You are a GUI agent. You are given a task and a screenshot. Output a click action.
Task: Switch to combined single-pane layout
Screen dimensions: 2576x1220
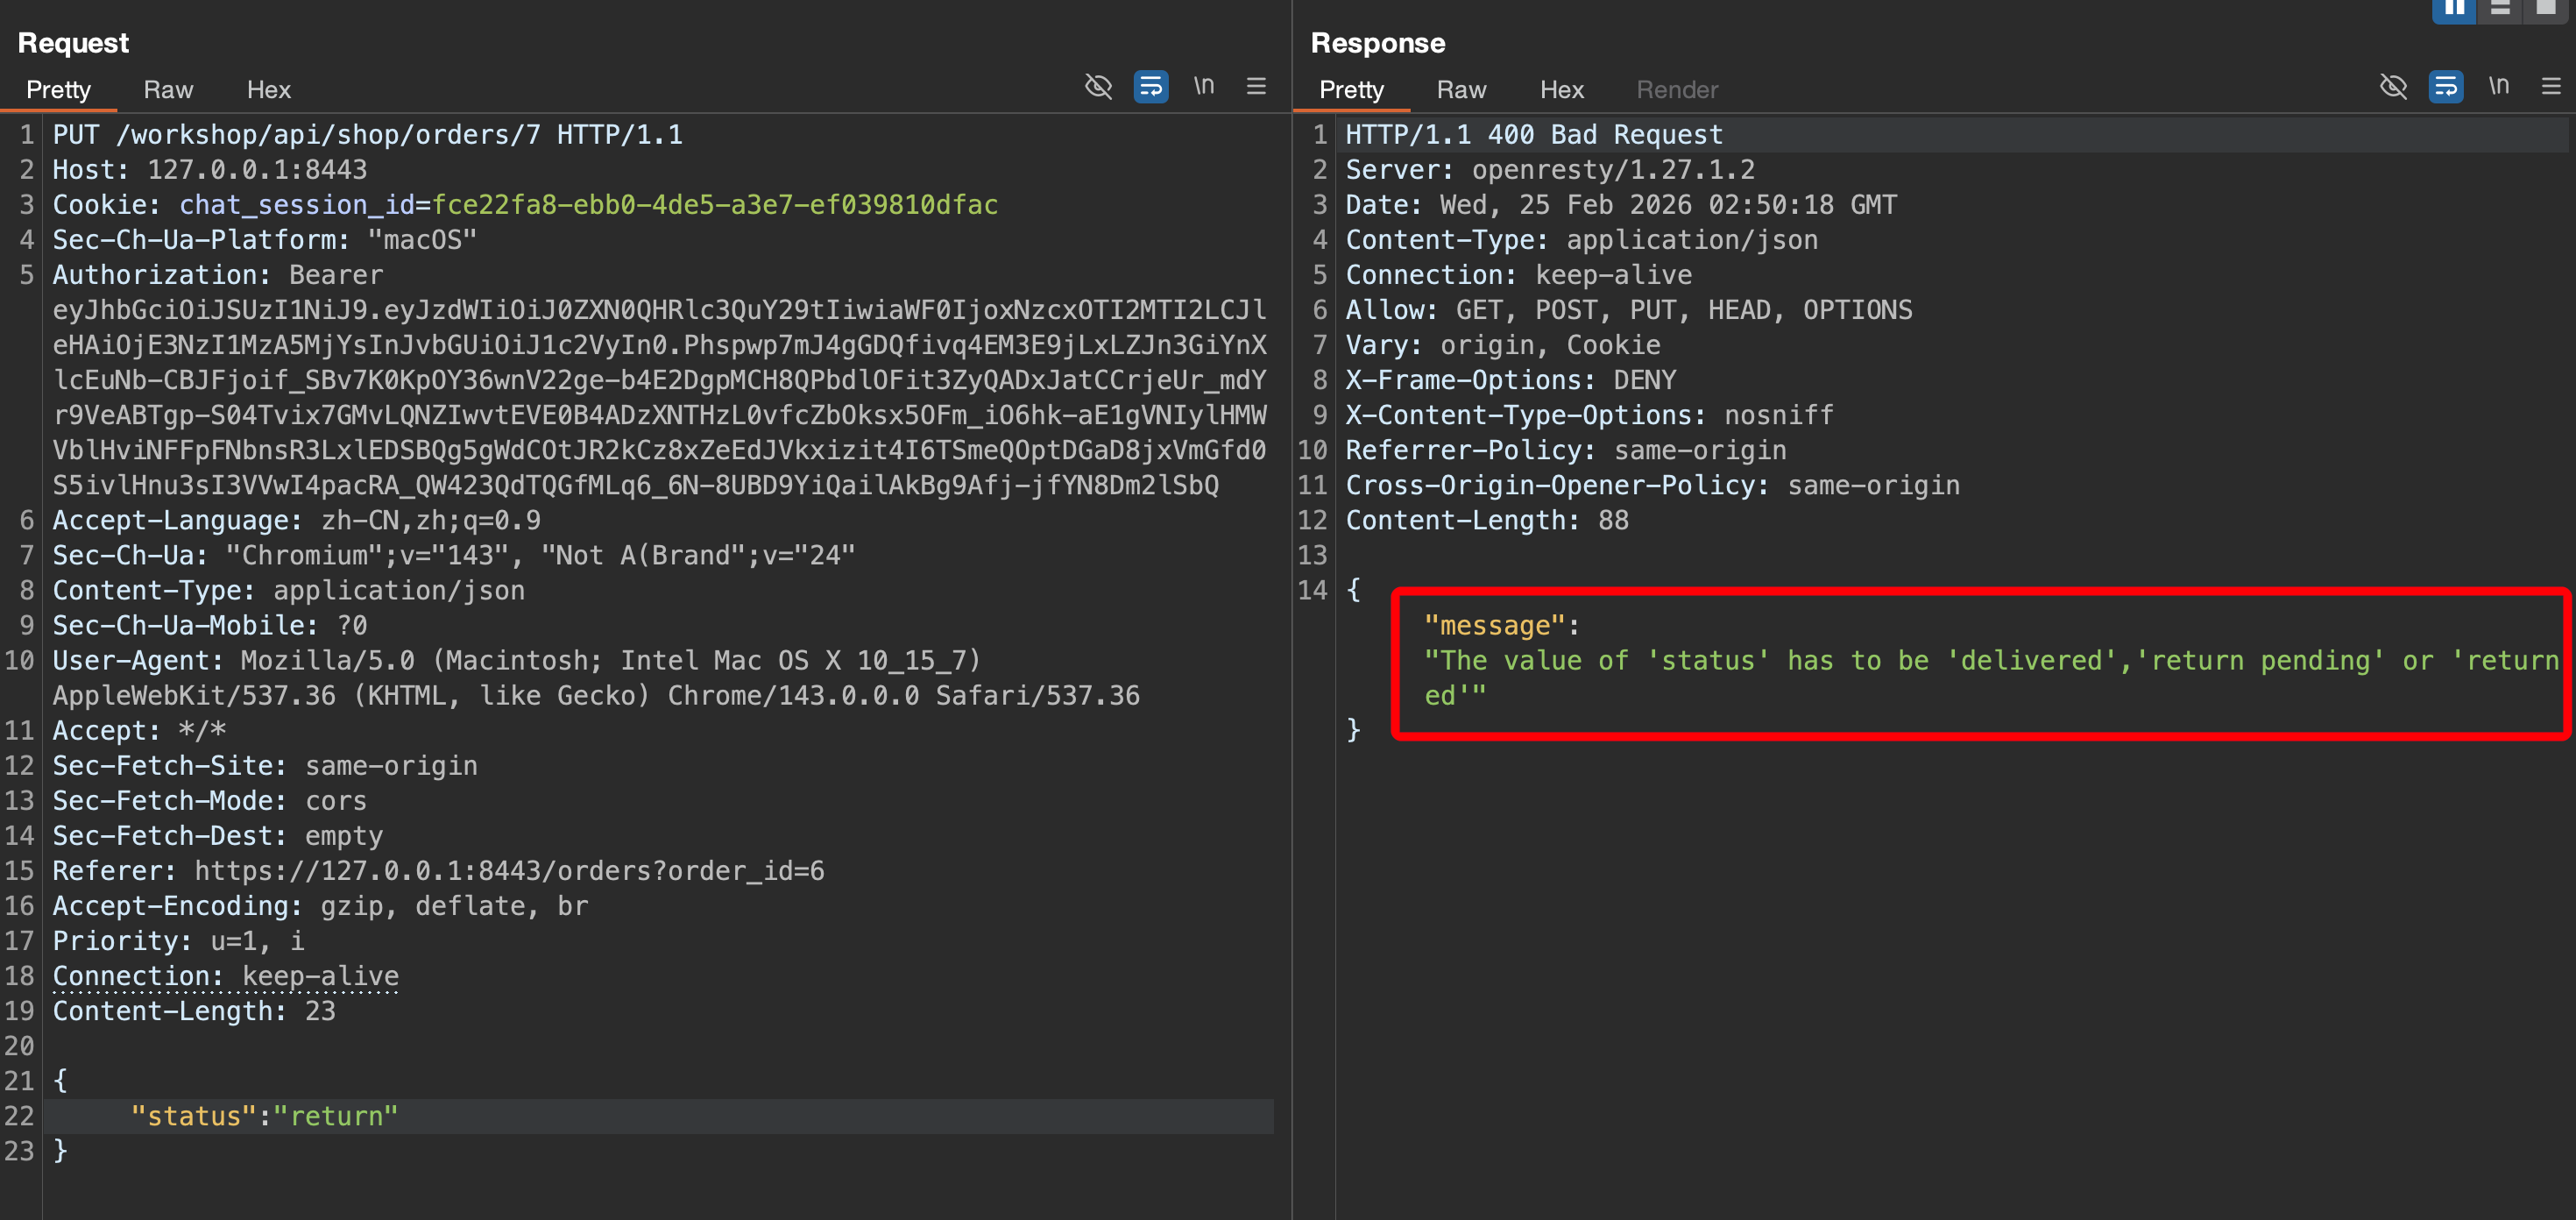(x=2545, y=9)
